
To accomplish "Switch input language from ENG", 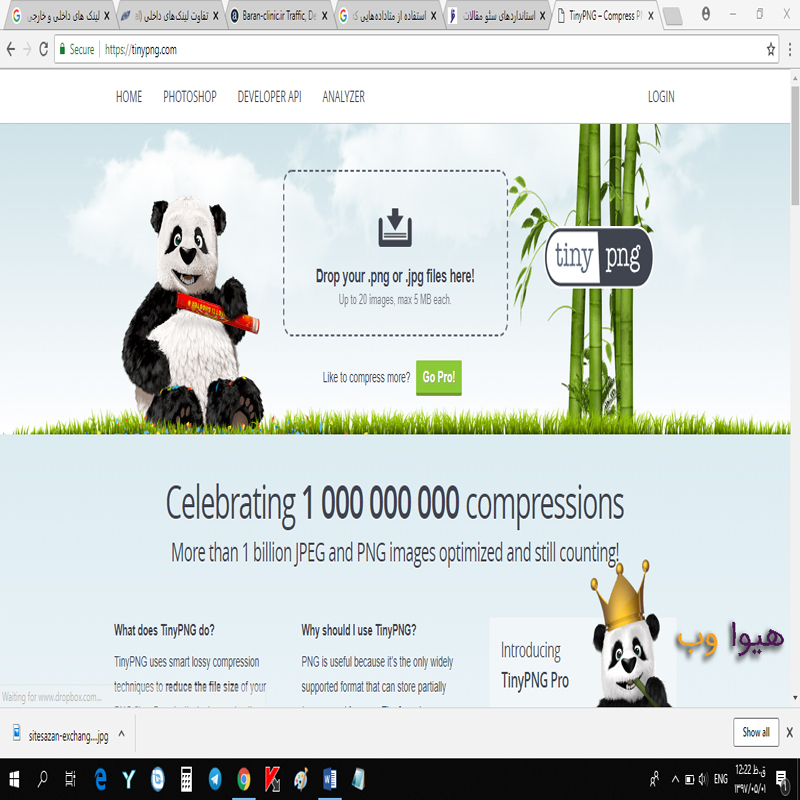I will (720, 779).
